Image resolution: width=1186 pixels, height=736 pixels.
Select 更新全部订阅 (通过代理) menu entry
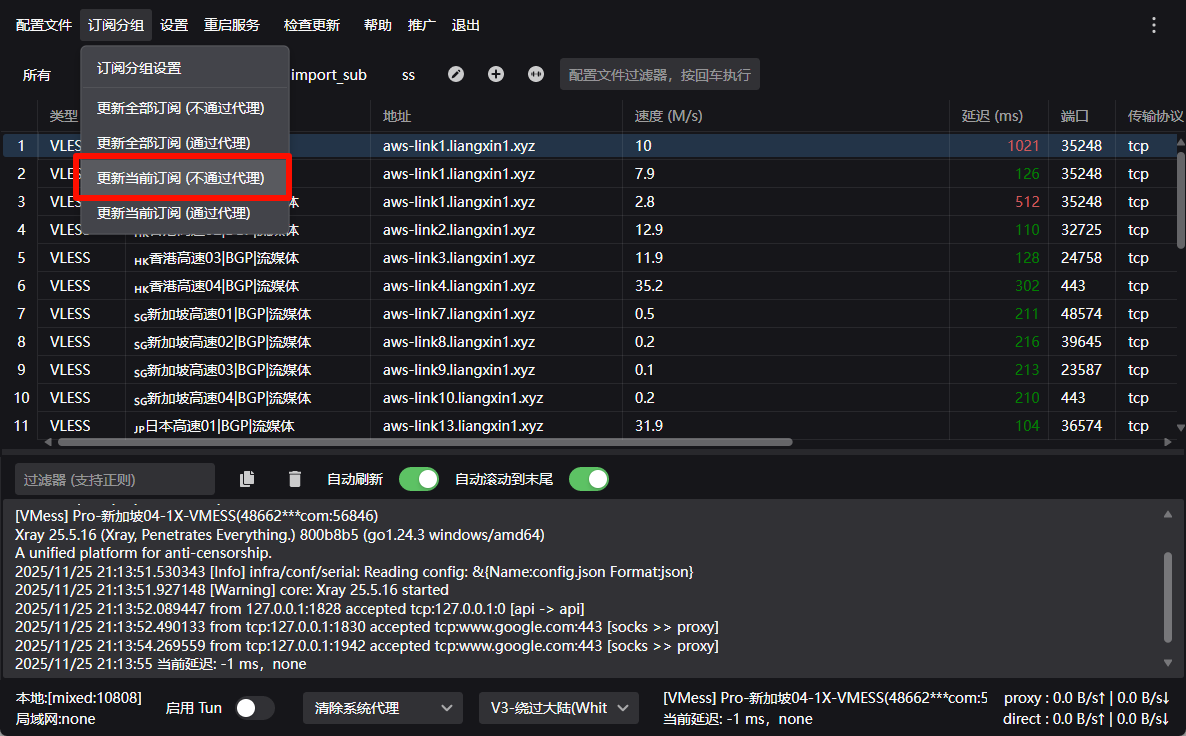(x=174, y=143)
